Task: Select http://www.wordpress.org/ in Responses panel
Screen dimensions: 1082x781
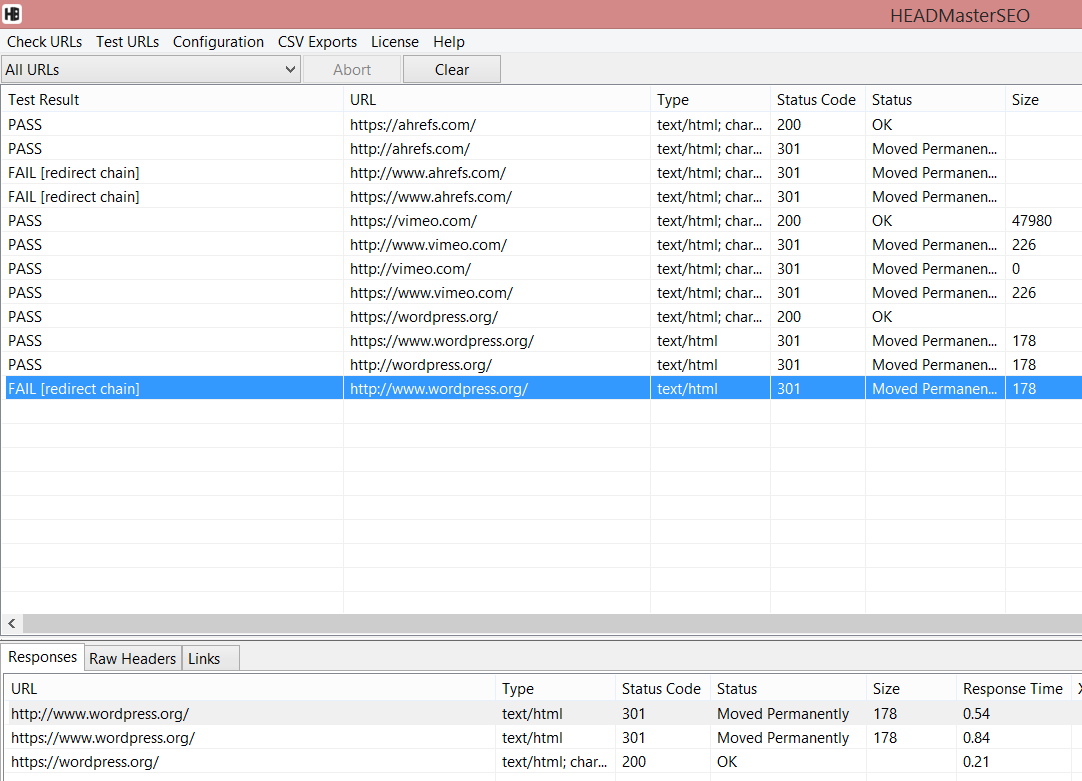Action: (x=542, y=714)
